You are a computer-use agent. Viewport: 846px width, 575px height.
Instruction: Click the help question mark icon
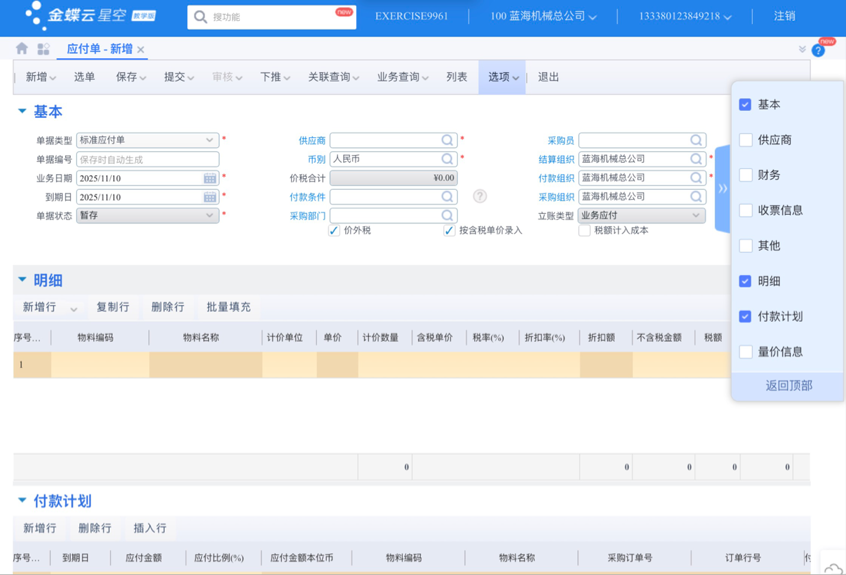coord(480,196)
